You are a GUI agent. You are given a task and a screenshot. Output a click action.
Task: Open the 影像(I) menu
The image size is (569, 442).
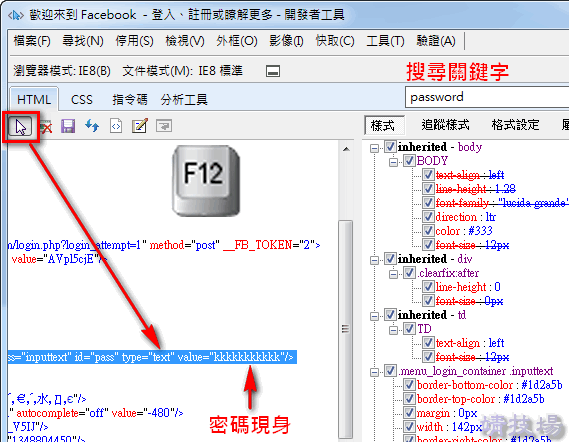(286, 41)
